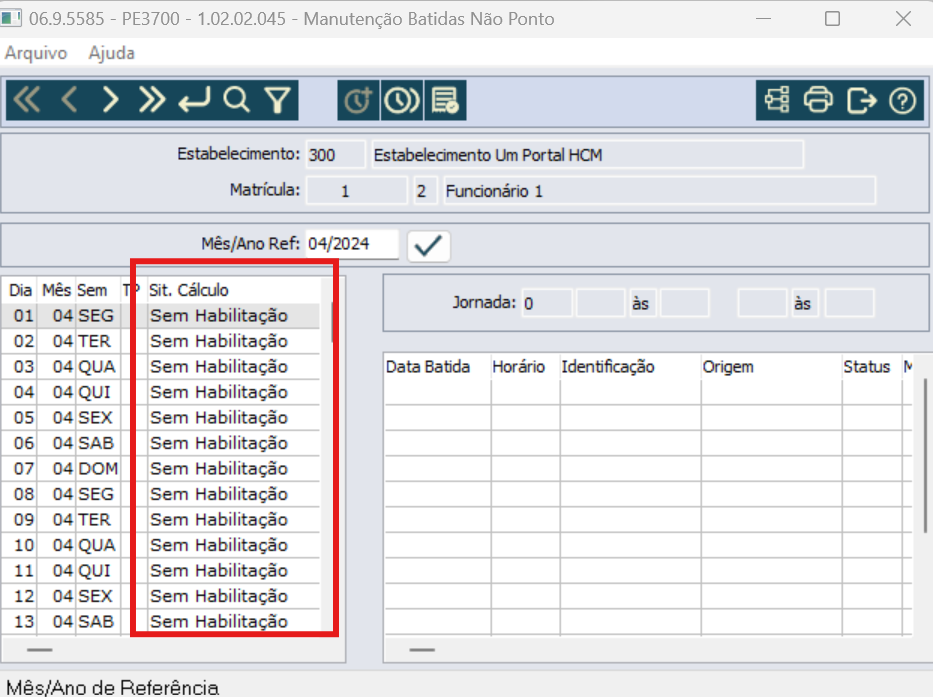933x697 pixels.
Task: Open the help question mark icon
Action: tap(903, 100)
